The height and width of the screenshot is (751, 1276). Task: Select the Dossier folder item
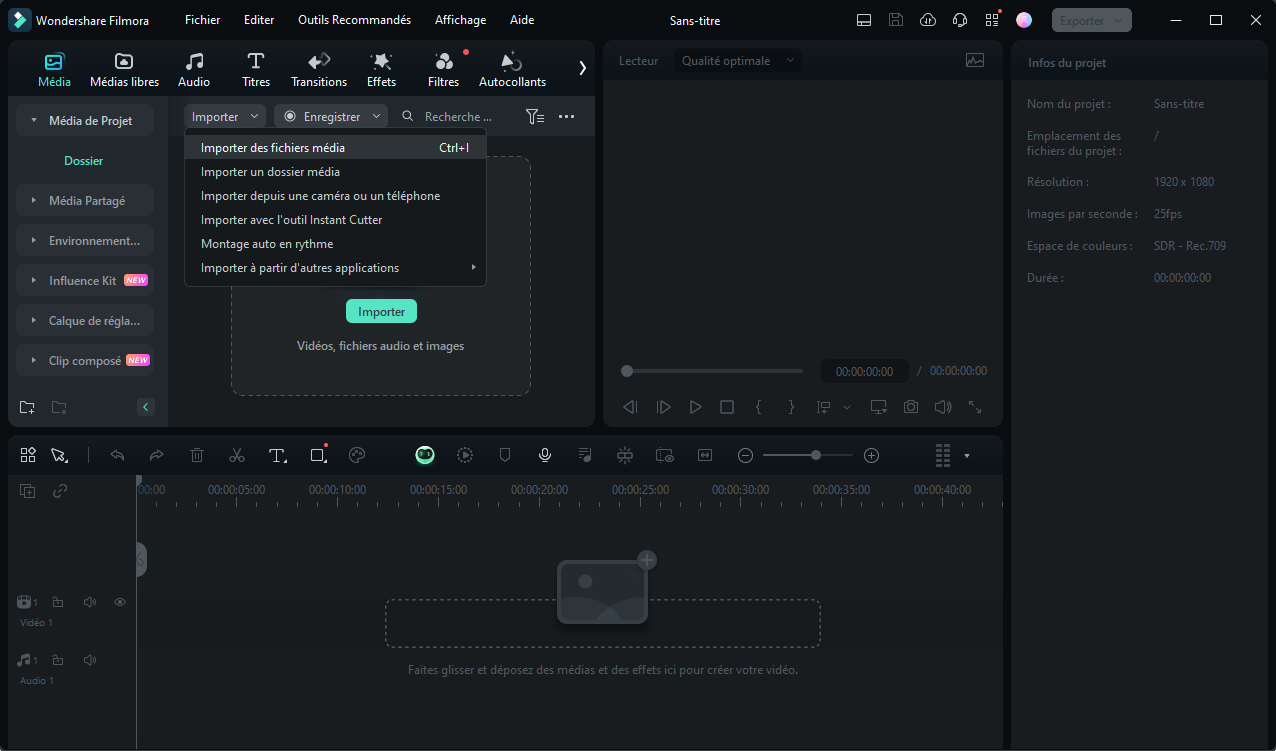coord(84,161)
